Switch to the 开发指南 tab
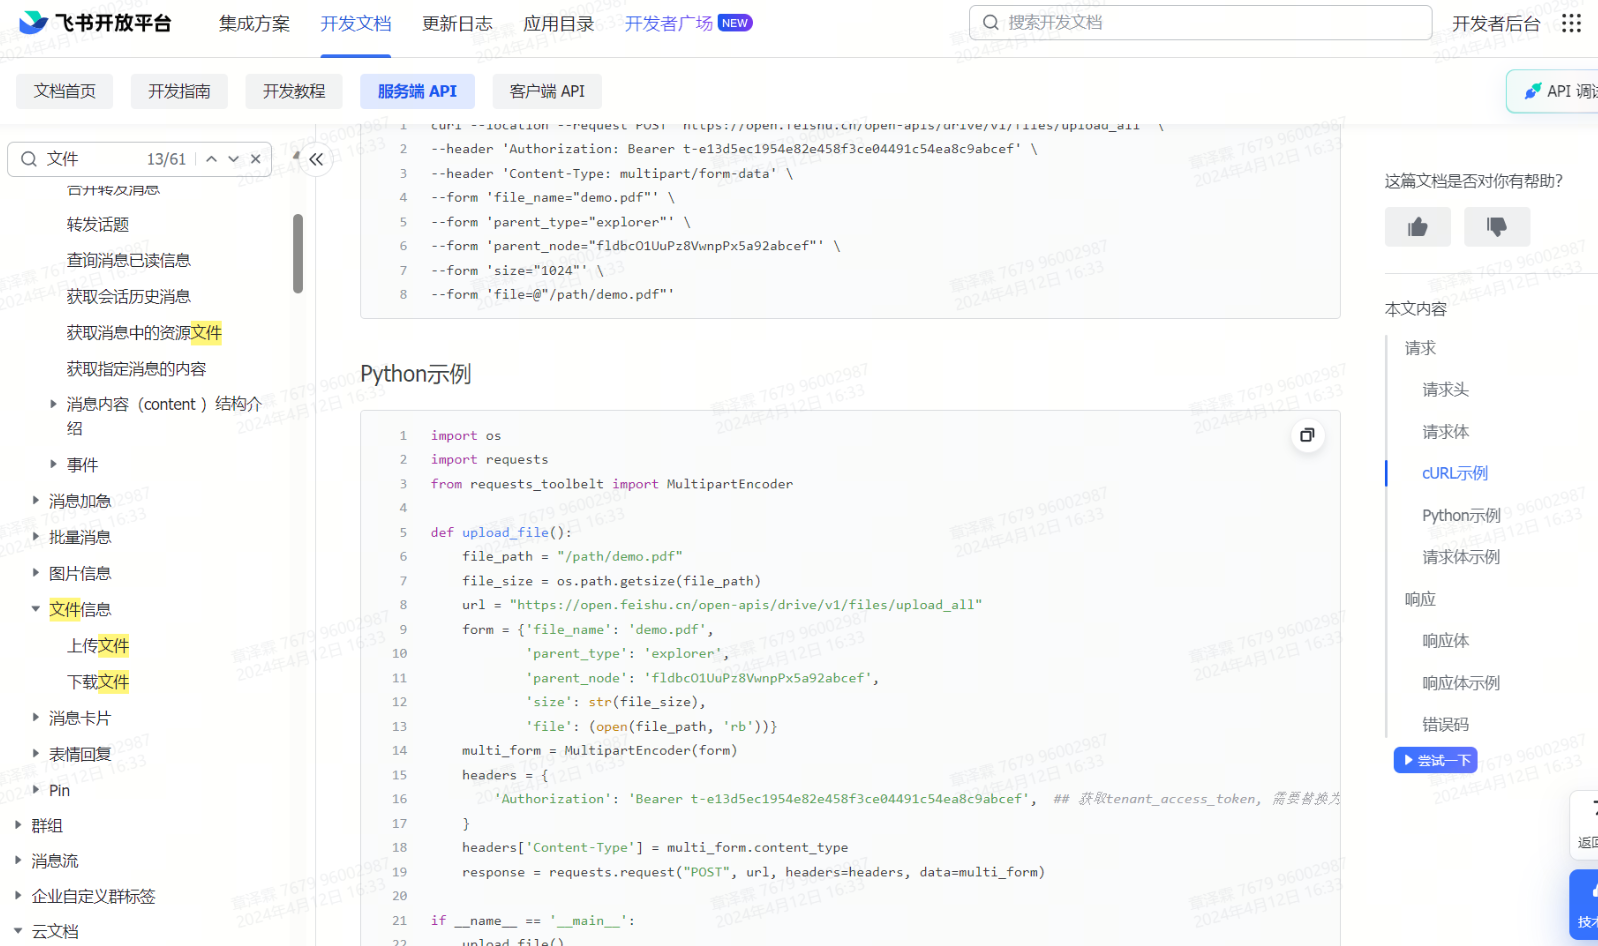Viewport: 1598px width, 946px height. [179, 91]
